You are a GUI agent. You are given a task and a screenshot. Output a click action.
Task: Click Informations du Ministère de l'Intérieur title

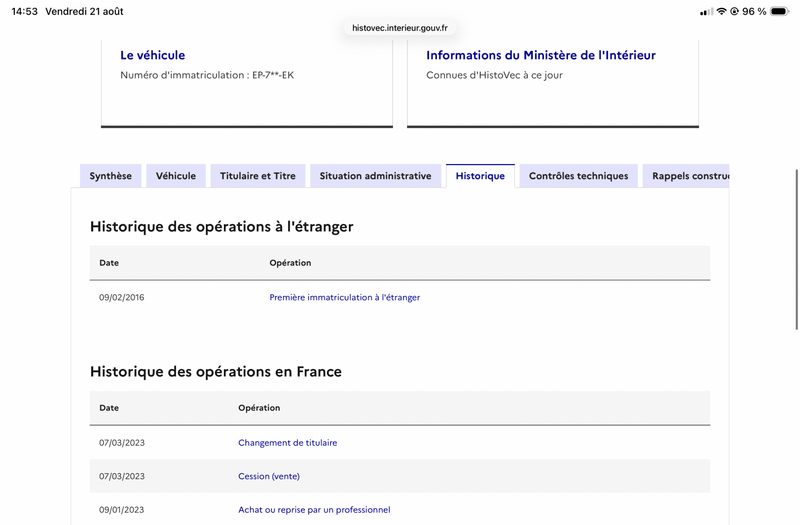[x=541, y=55]
